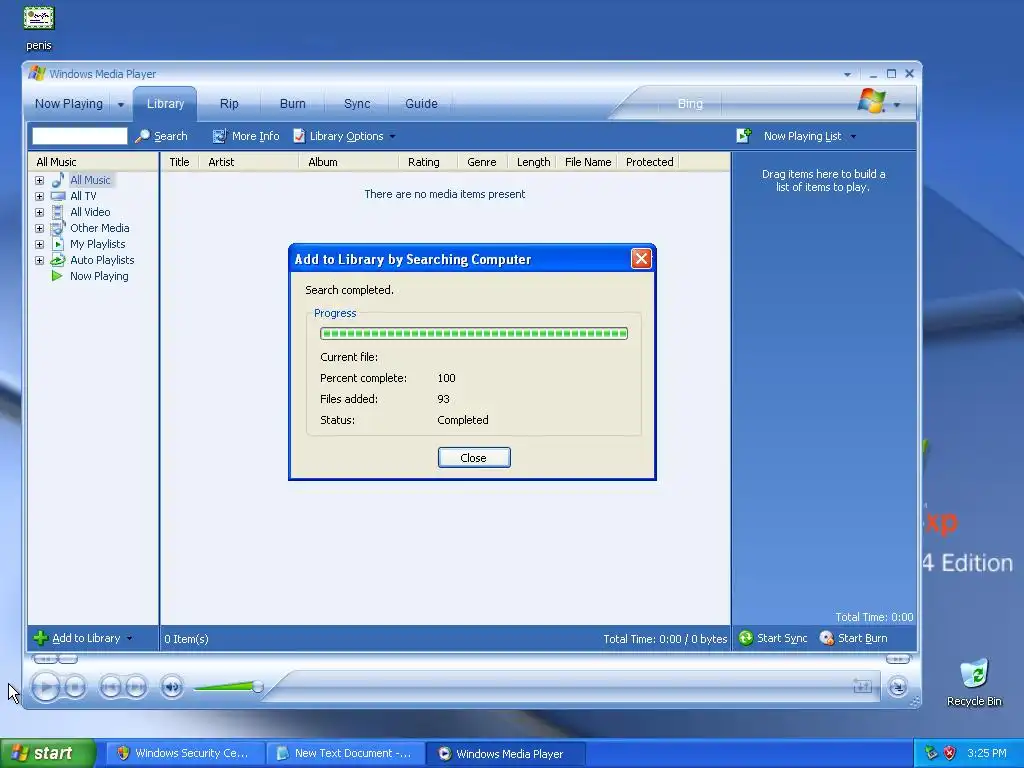
Task: Open the Now Playing tab
Action: tap(69, 104)
